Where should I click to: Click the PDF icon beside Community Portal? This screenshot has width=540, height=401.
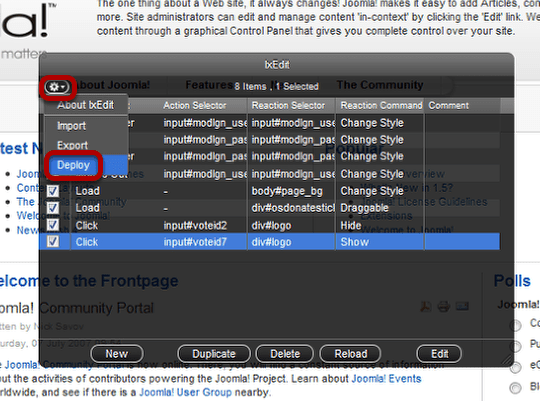(426, 306)
